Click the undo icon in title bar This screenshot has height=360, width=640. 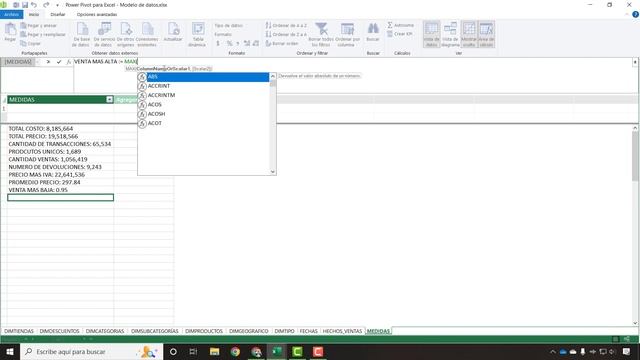tap(34, 5)
